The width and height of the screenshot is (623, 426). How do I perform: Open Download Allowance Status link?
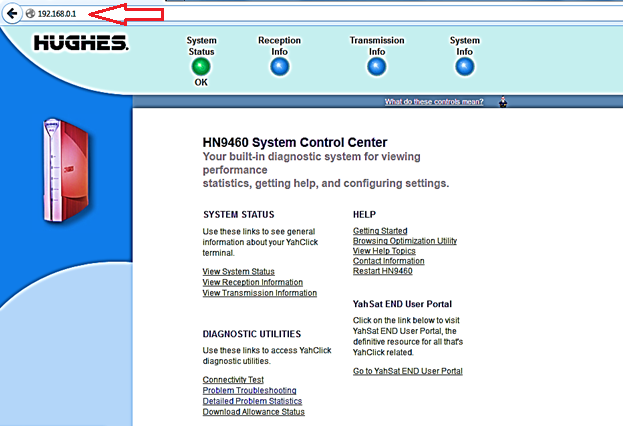click(253, 412)
